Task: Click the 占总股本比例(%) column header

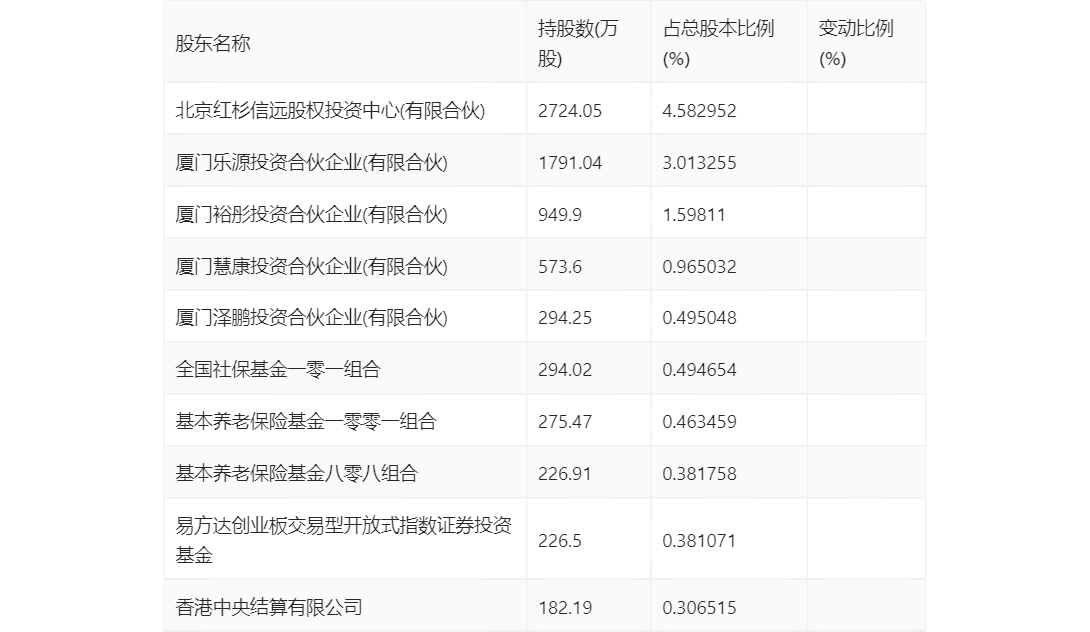Action: 718,43
